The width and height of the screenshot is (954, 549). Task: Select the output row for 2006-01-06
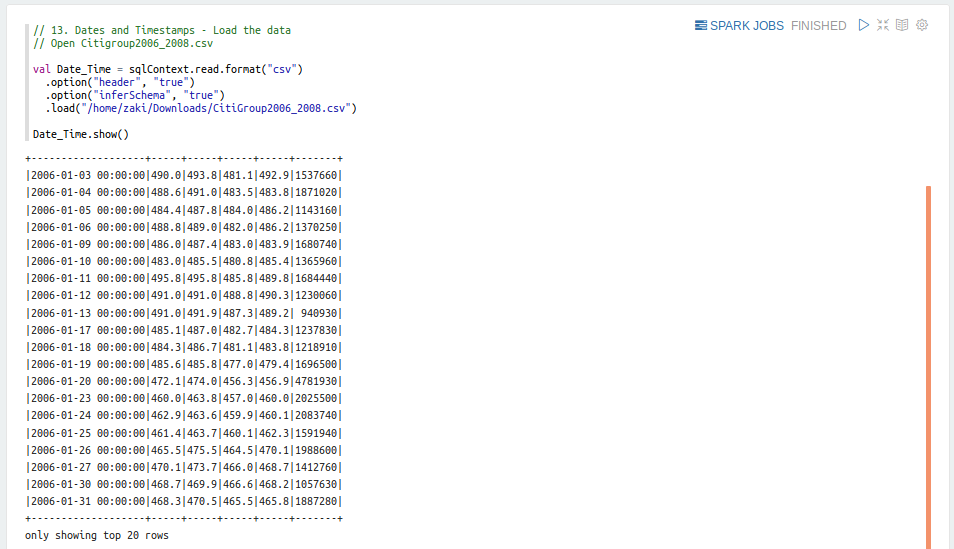184,227
